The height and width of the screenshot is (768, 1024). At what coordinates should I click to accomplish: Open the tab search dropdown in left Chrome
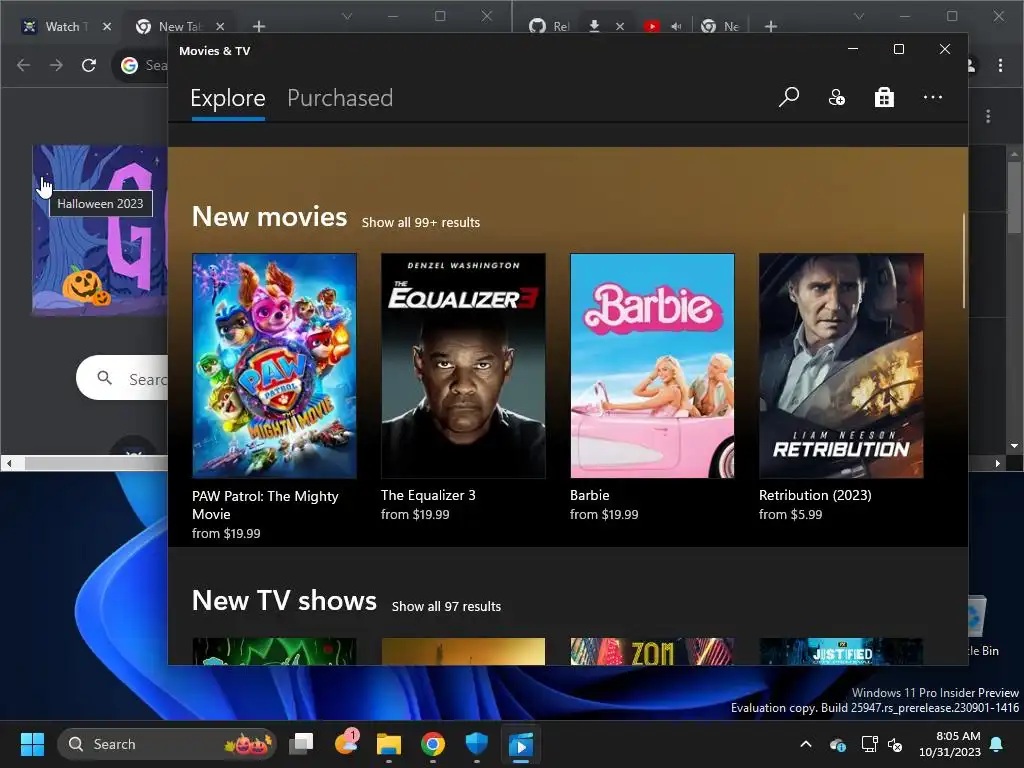pos(347,16)
